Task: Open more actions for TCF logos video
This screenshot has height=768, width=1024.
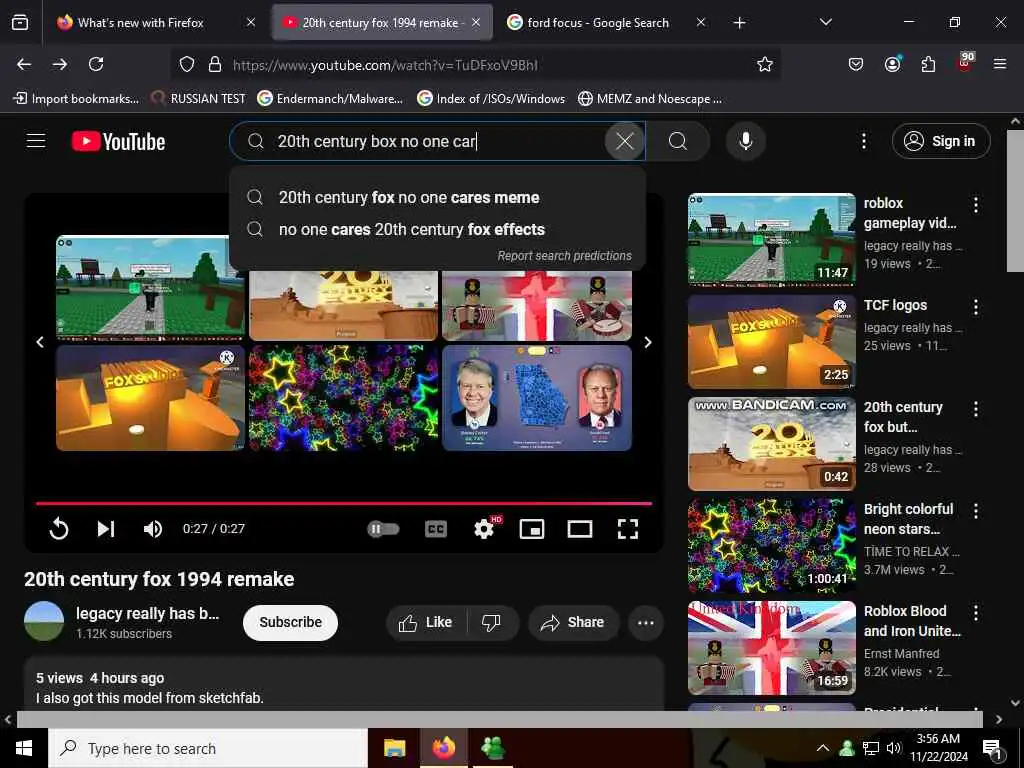Action: pyautogui.click(x=976, y=306)
